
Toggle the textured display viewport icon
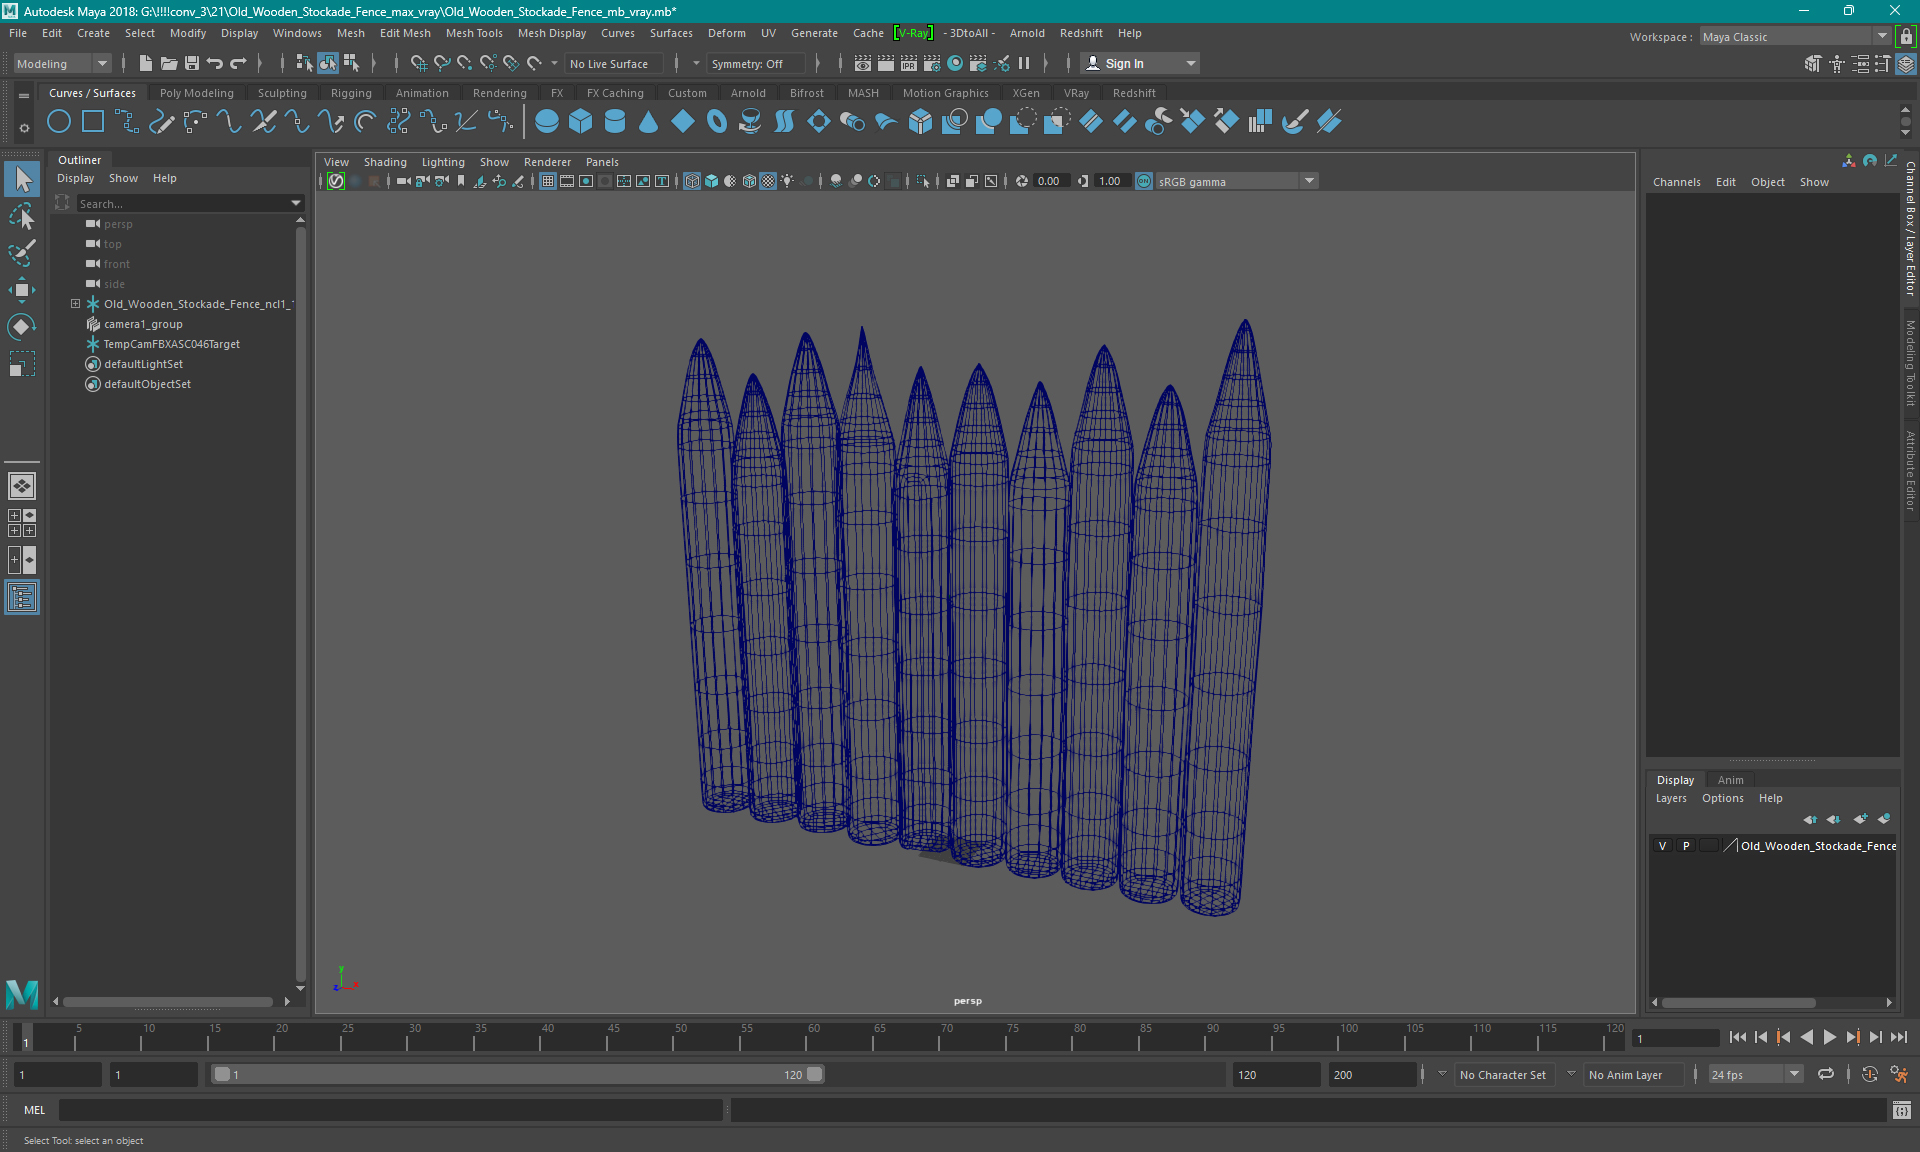point(768,181)
